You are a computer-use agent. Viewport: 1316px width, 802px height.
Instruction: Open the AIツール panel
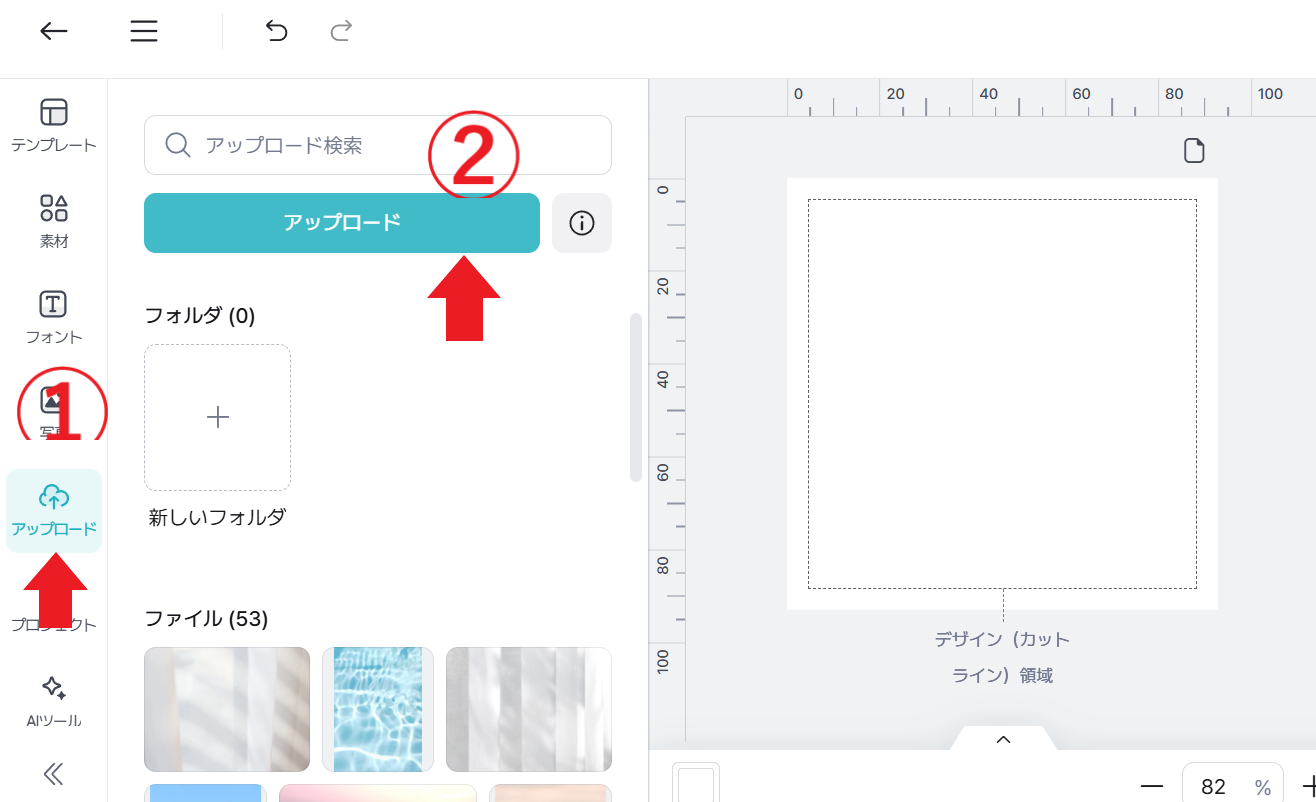pyautogui.click(x=54, y=701)
